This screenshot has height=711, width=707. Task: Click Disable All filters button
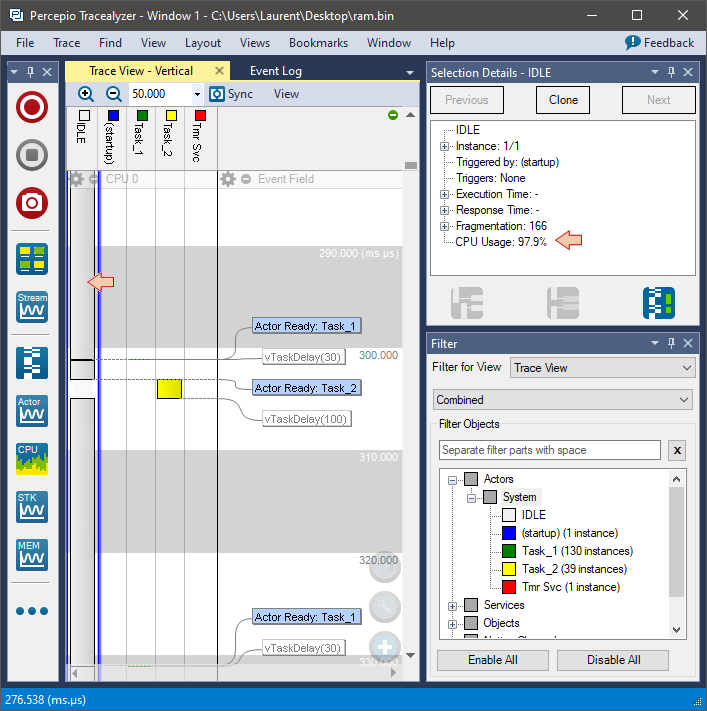(613, 660)
